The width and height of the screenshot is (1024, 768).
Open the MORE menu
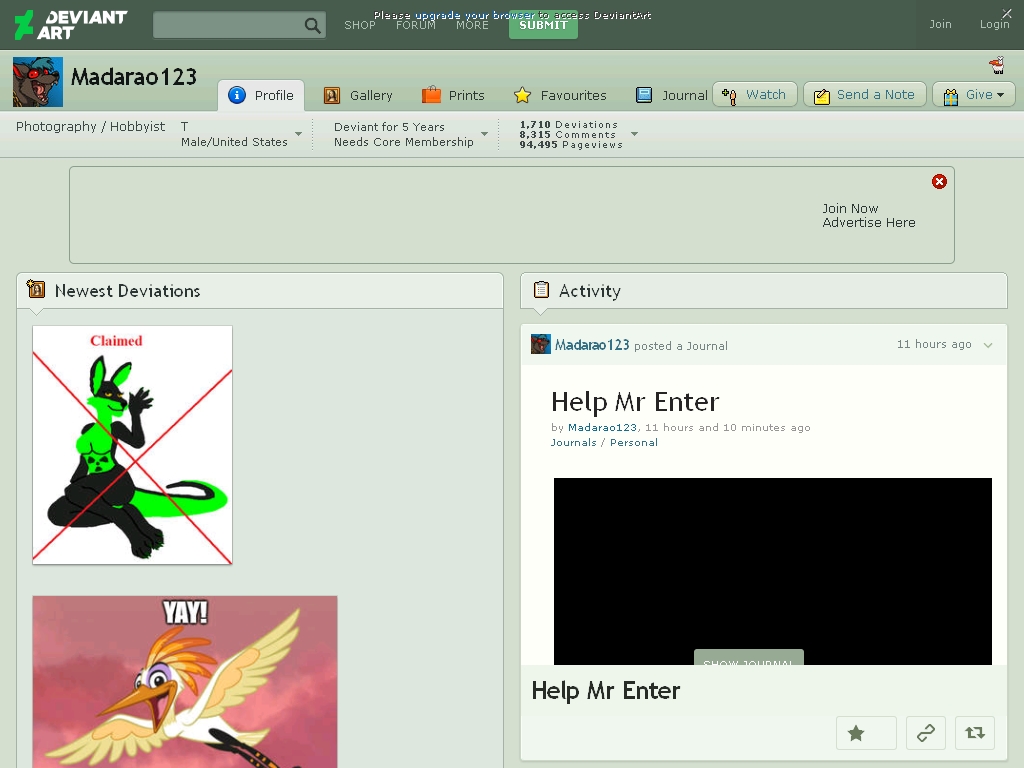(x=472, y=25)
